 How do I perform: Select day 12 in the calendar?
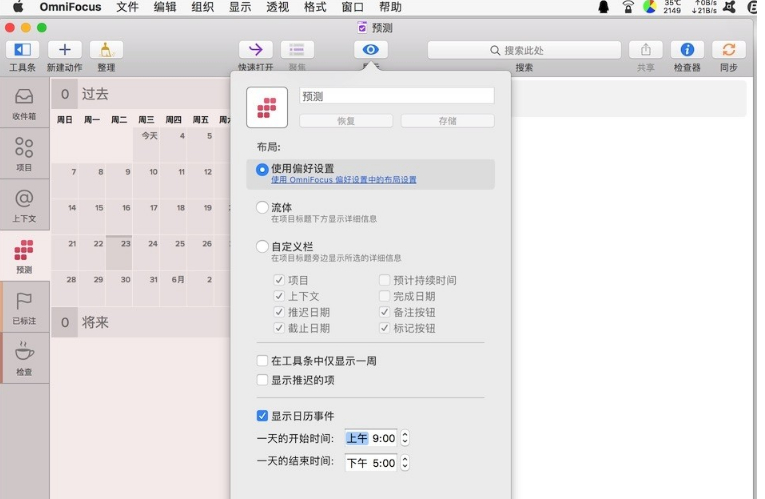point(201,180)
